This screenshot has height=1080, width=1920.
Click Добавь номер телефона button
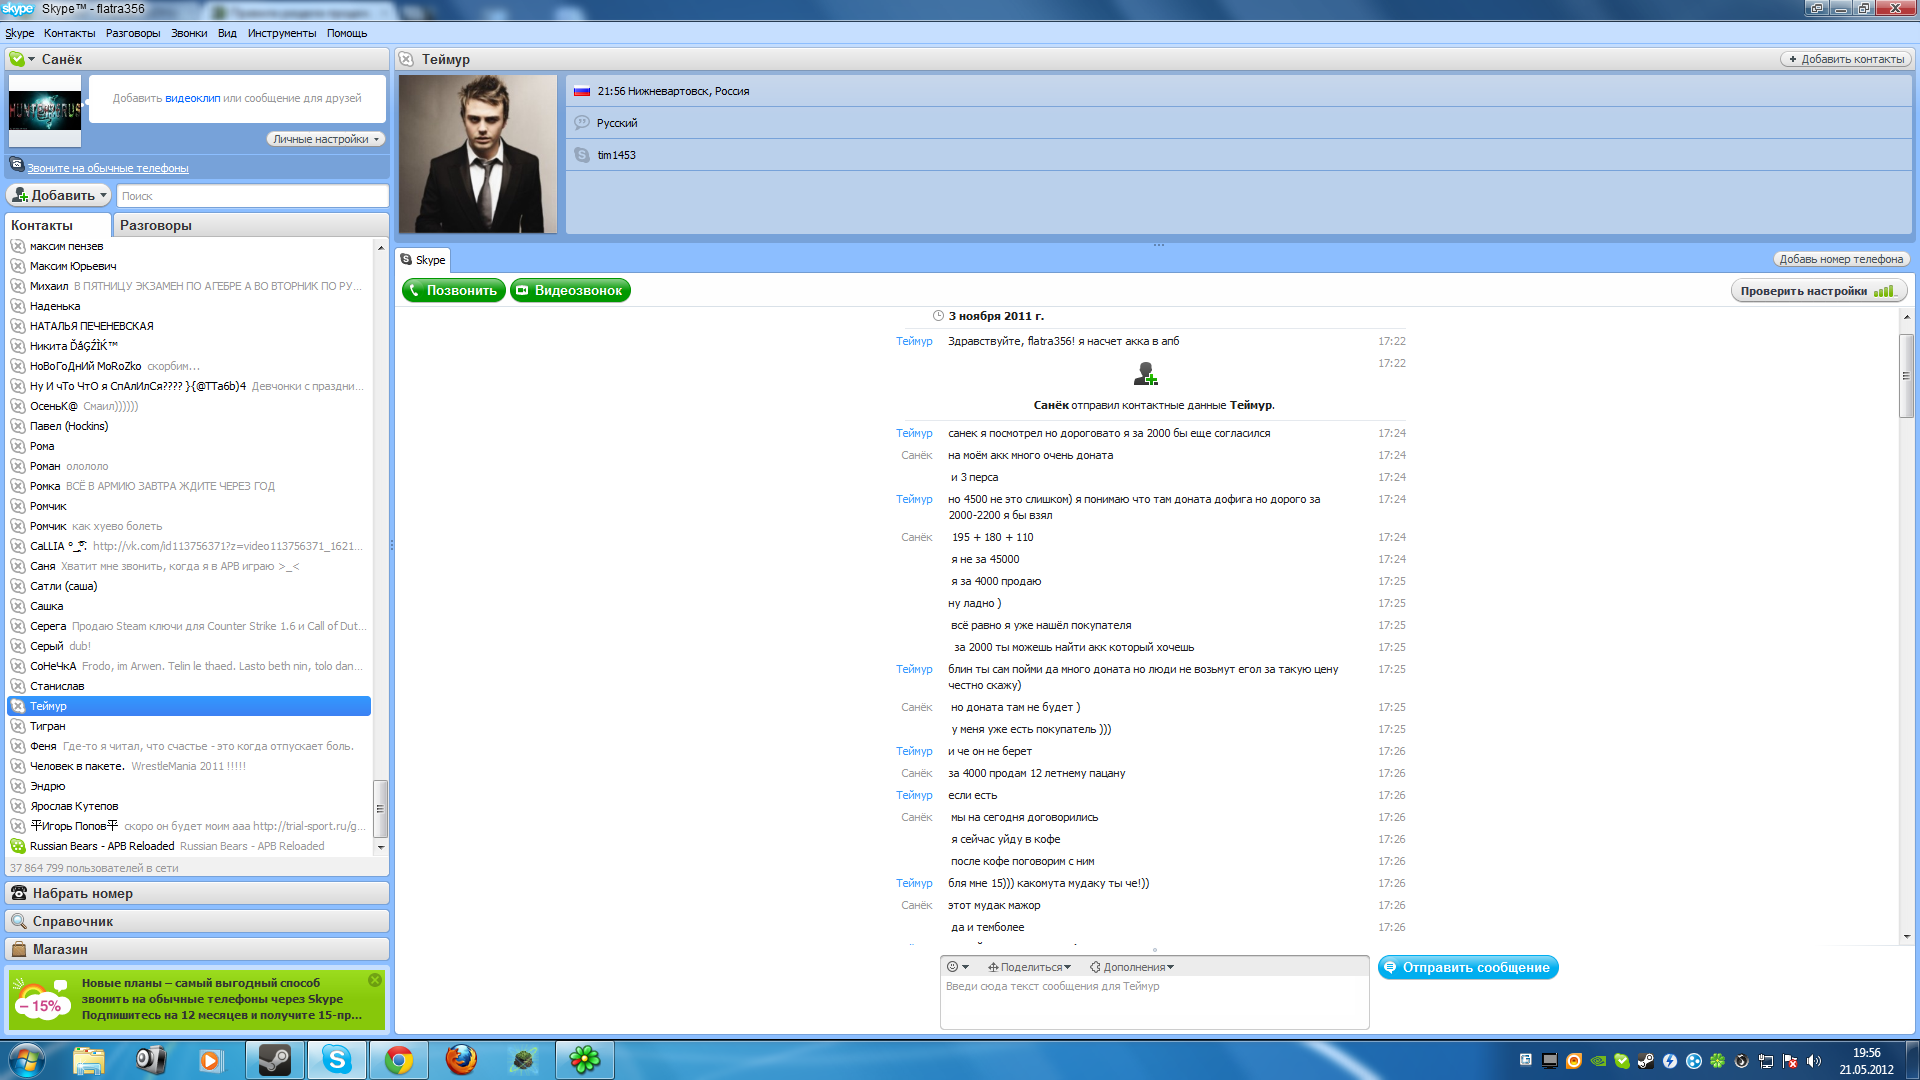click(1841, 259)
